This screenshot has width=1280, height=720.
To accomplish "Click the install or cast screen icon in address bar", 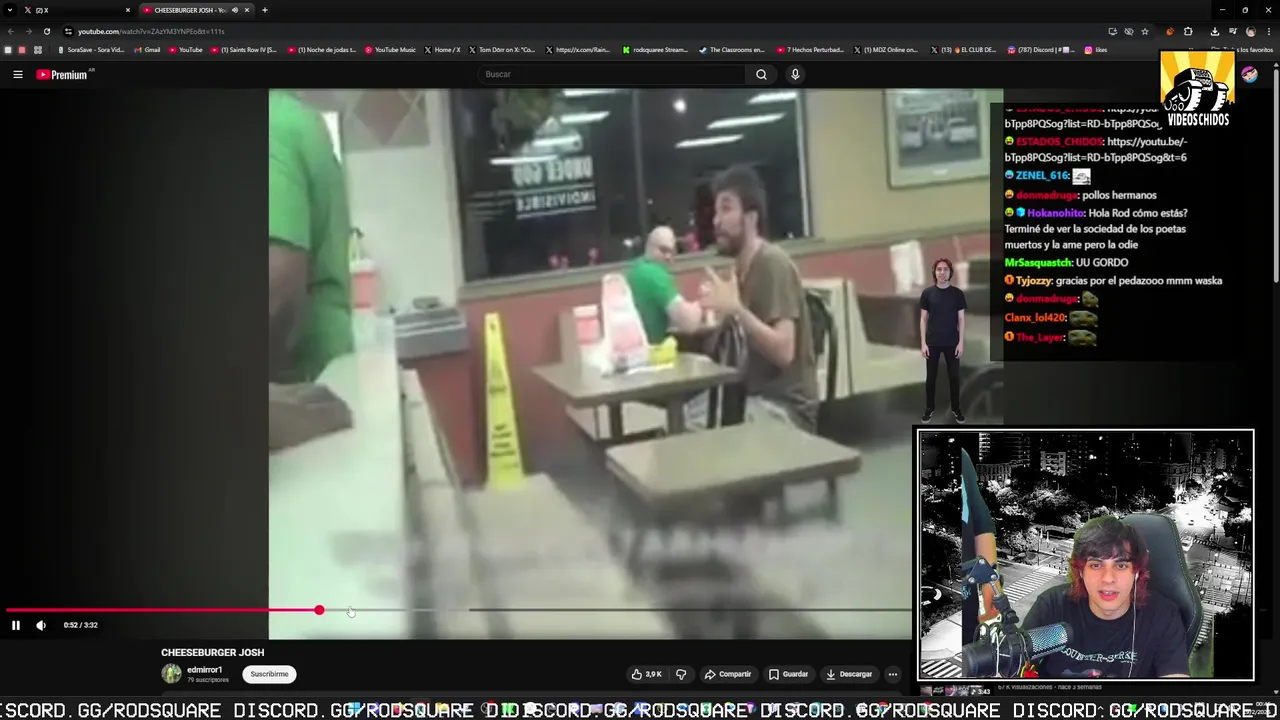I will [x=1112, y=31].
